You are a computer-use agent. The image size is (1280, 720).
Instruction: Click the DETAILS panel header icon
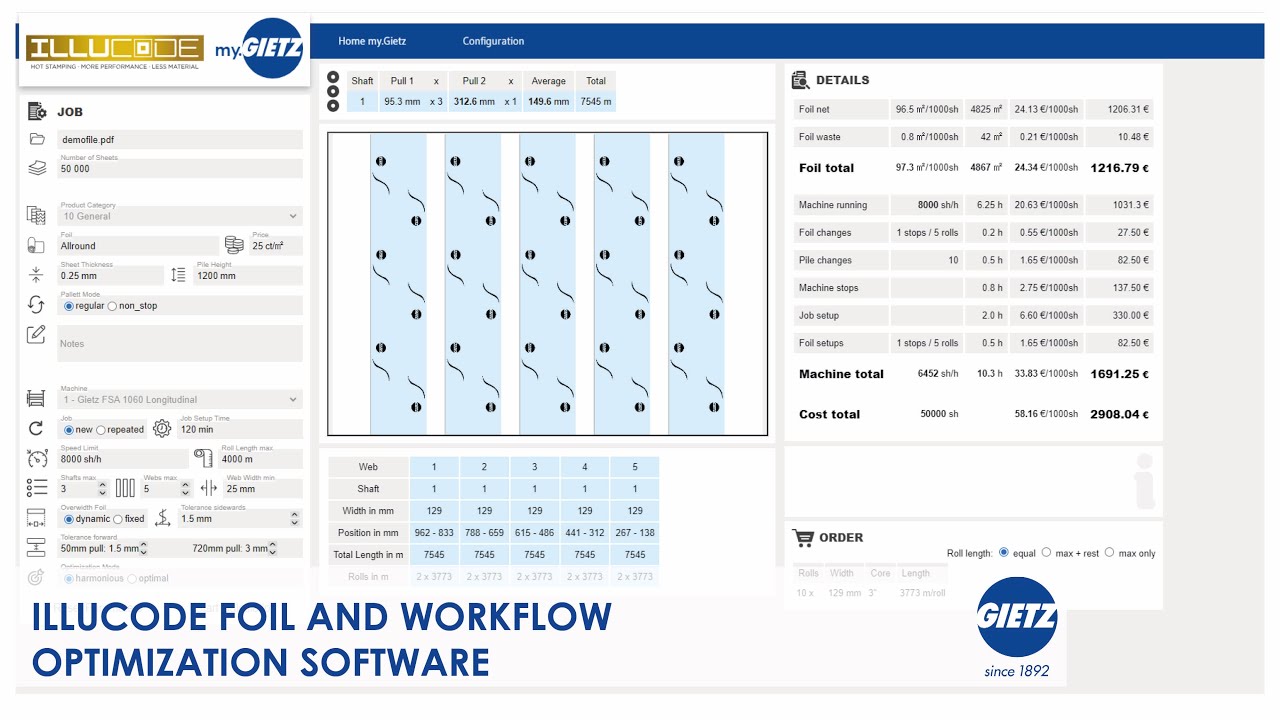(x=800, y=80)
